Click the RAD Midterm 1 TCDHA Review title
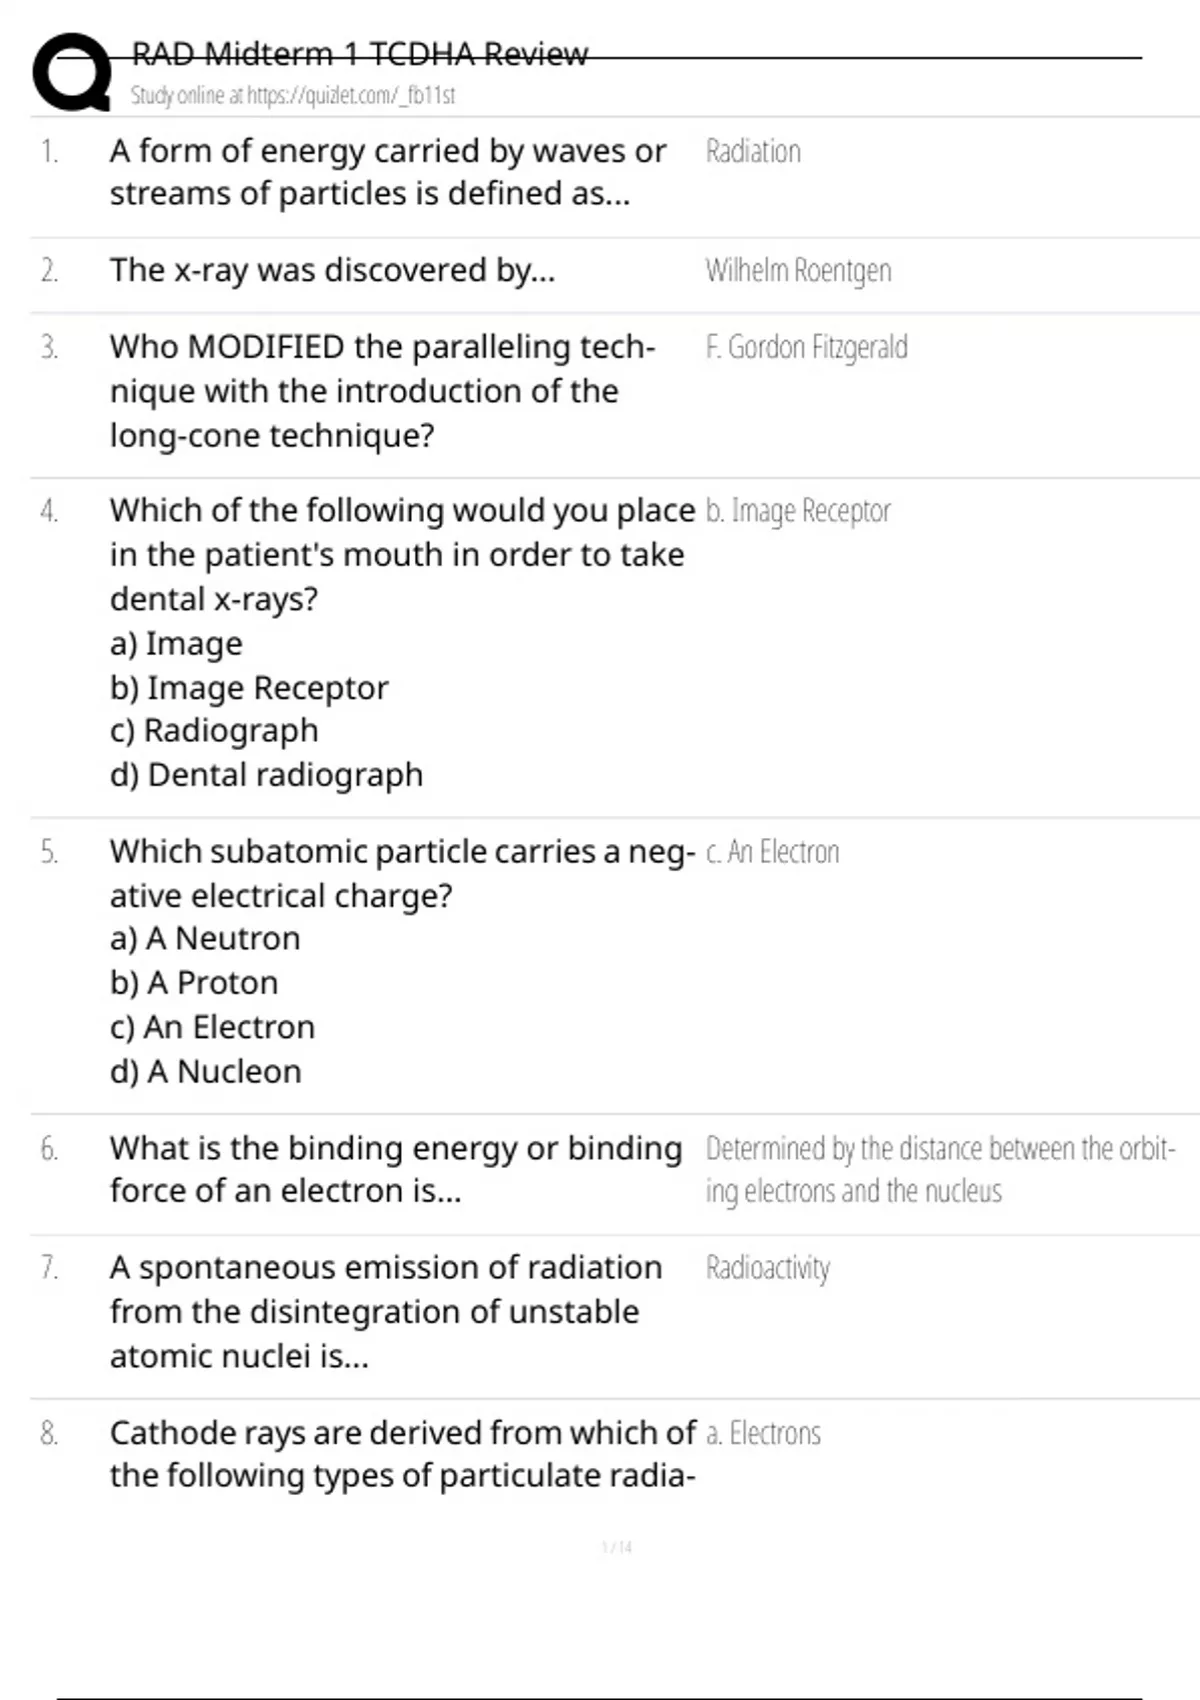Screen dimensions: 1200x1700 coord(360,54)
